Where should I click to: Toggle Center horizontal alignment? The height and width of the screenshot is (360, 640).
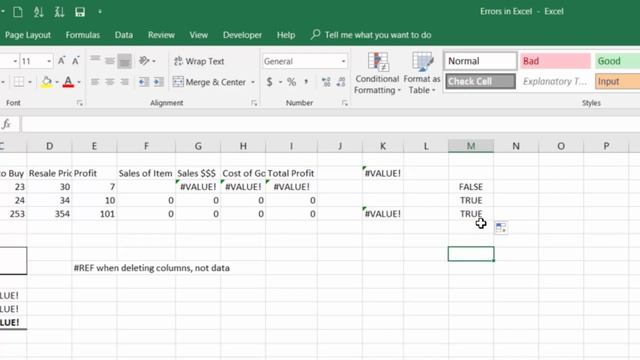click(x=109, y=82)
